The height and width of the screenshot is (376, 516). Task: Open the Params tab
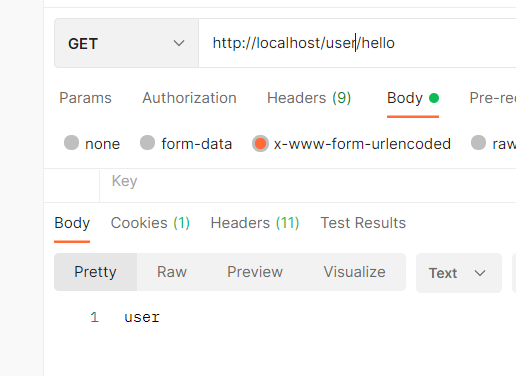tap(85, 98)
